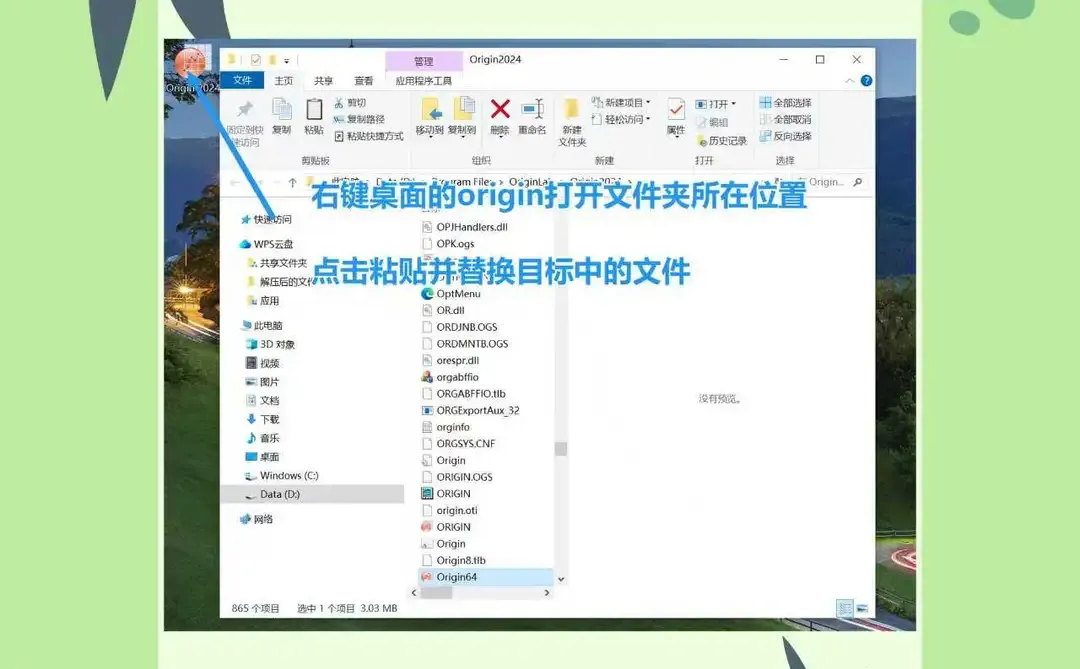Open the Origin 2024 desktop shortcut

pyautogui.click(x=190, y=62)
